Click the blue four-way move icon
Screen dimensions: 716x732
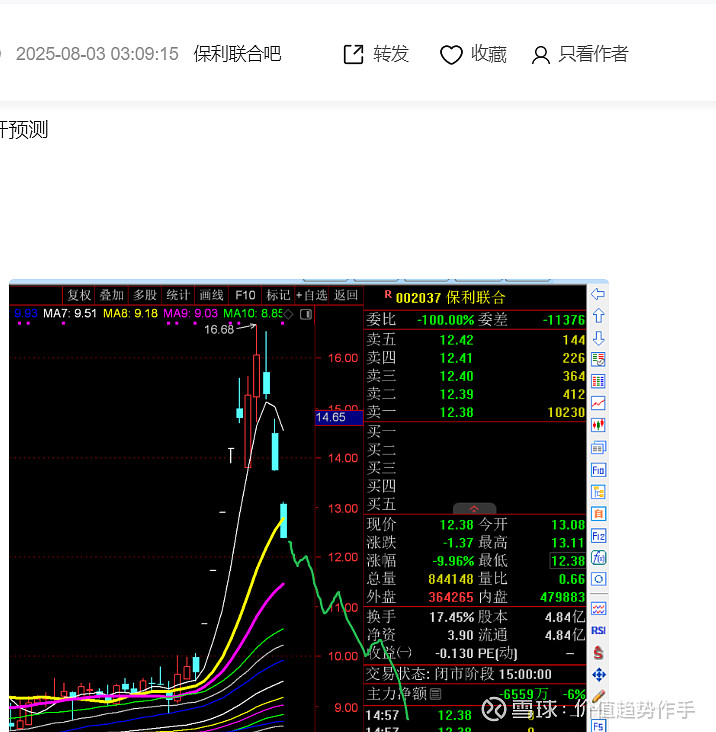598,675
